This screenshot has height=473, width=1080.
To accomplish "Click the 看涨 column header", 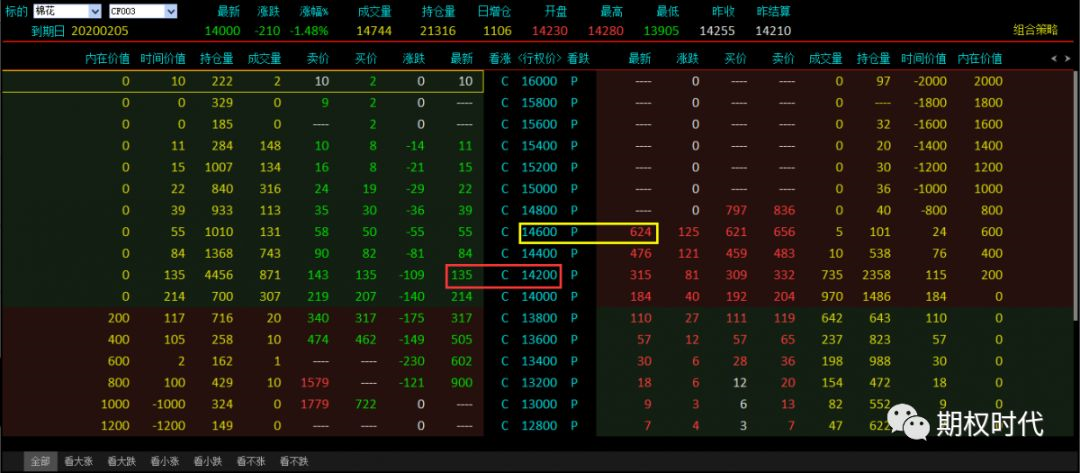I will (500, 59).
